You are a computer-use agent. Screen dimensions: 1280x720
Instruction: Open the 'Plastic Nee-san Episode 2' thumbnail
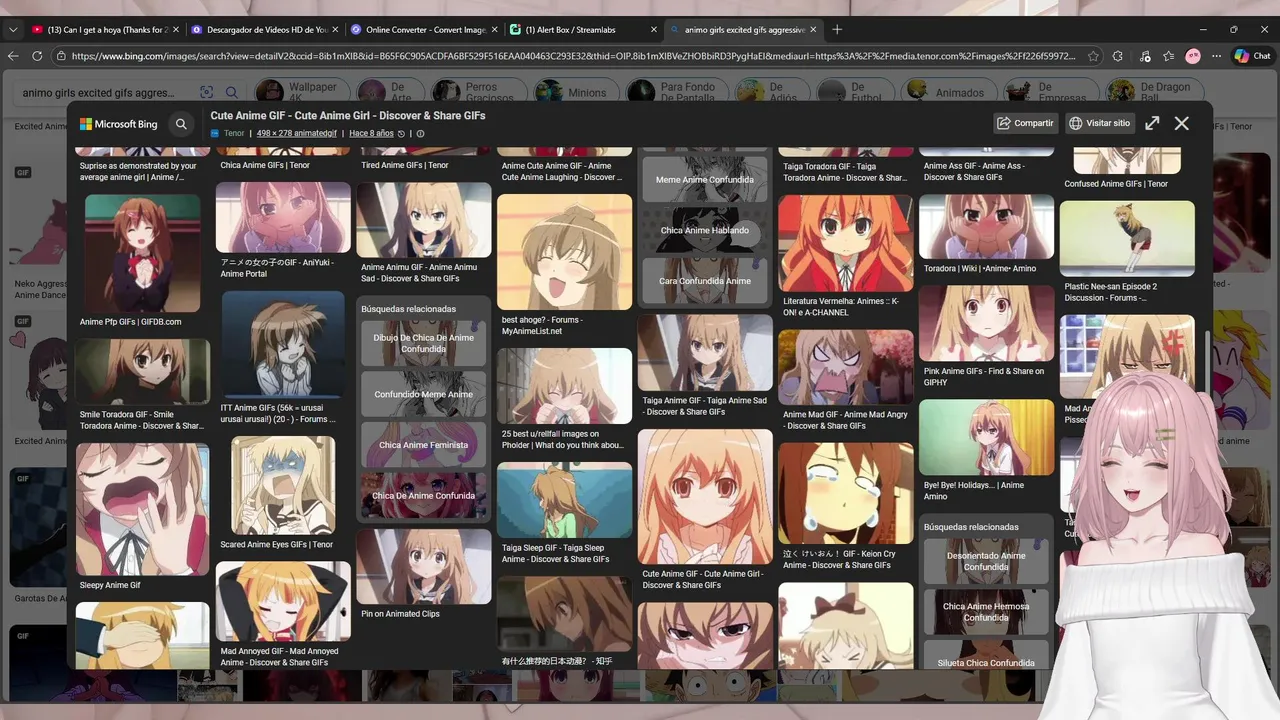[1127, 239]
